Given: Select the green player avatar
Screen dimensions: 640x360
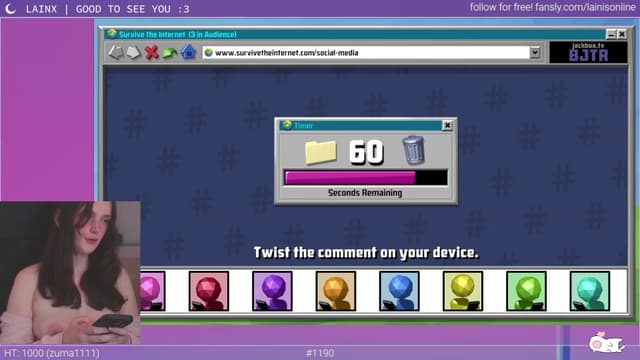Looking at the screenshot, I should [x=526, y=291].
